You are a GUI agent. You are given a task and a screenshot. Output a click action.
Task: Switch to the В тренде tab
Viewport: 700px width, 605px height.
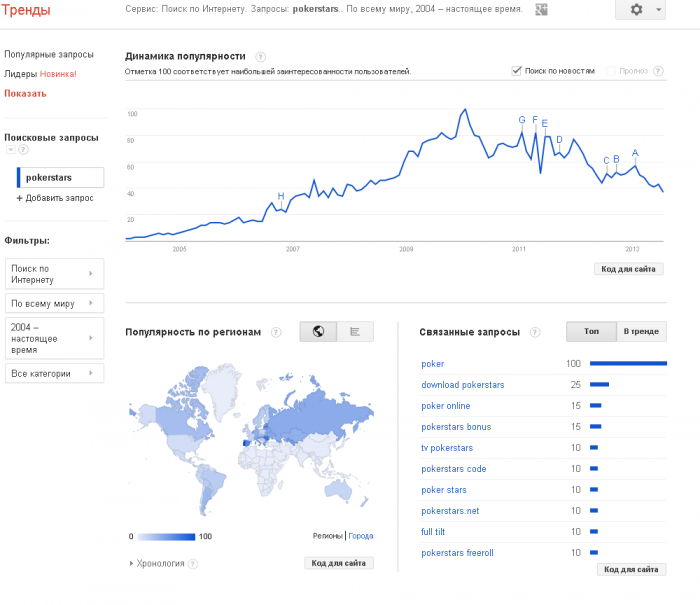640,331
